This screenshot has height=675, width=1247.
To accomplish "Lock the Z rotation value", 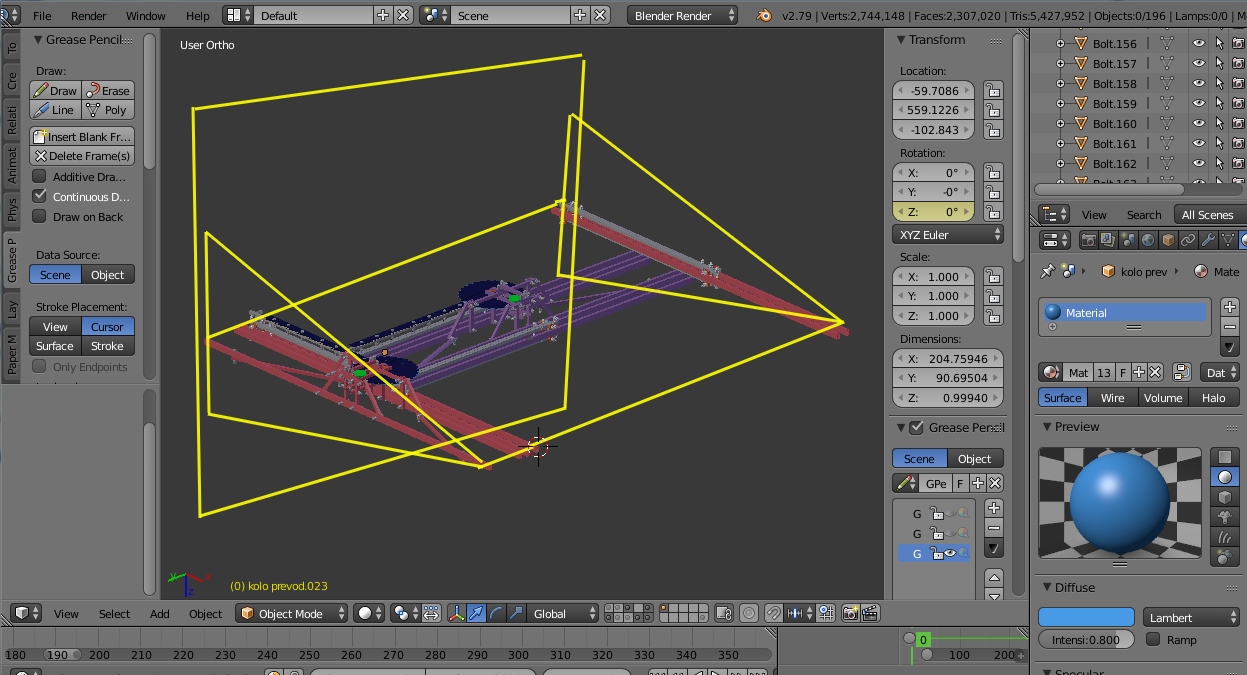I will point(992,212).
